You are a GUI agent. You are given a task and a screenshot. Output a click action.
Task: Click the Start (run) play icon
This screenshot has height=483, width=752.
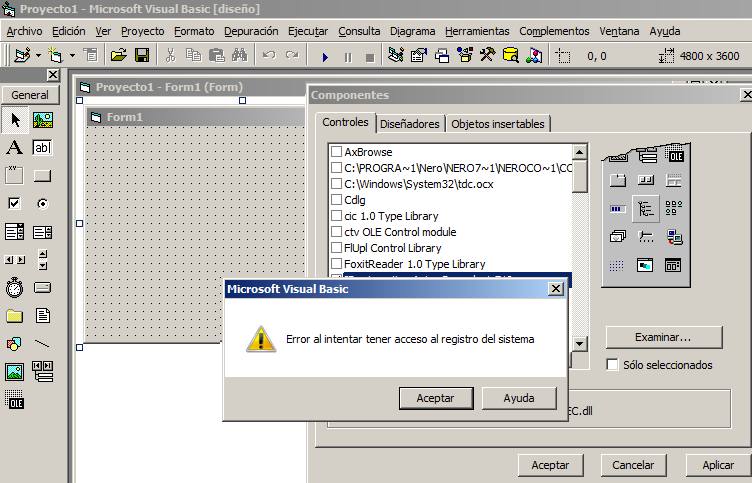pos(325,58)
